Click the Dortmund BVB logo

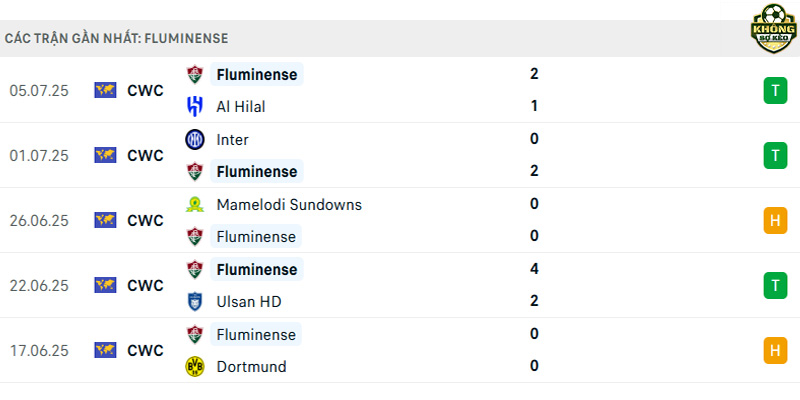[195, 366]
